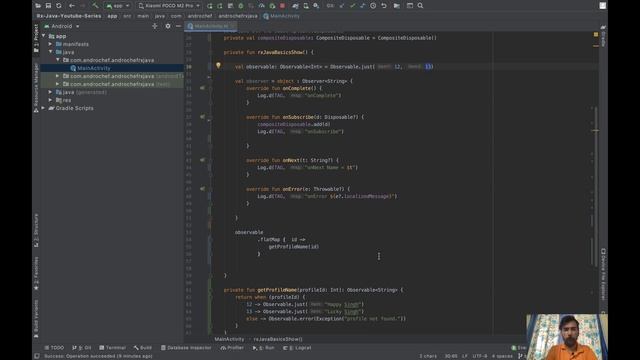The height and width of the screenshot is (360, 640).
Task: Open the app run configuration dropdown
Action: 118,6
